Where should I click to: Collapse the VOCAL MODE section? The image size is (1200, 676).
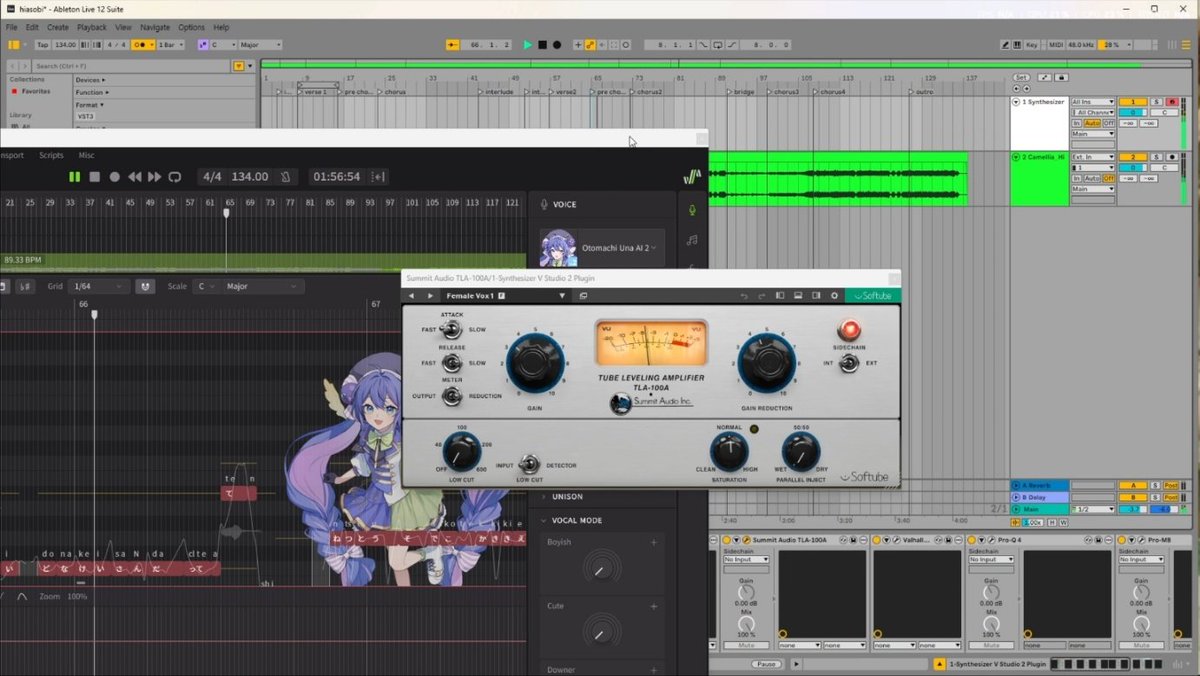pyautogui.click(x=544, y=520)
